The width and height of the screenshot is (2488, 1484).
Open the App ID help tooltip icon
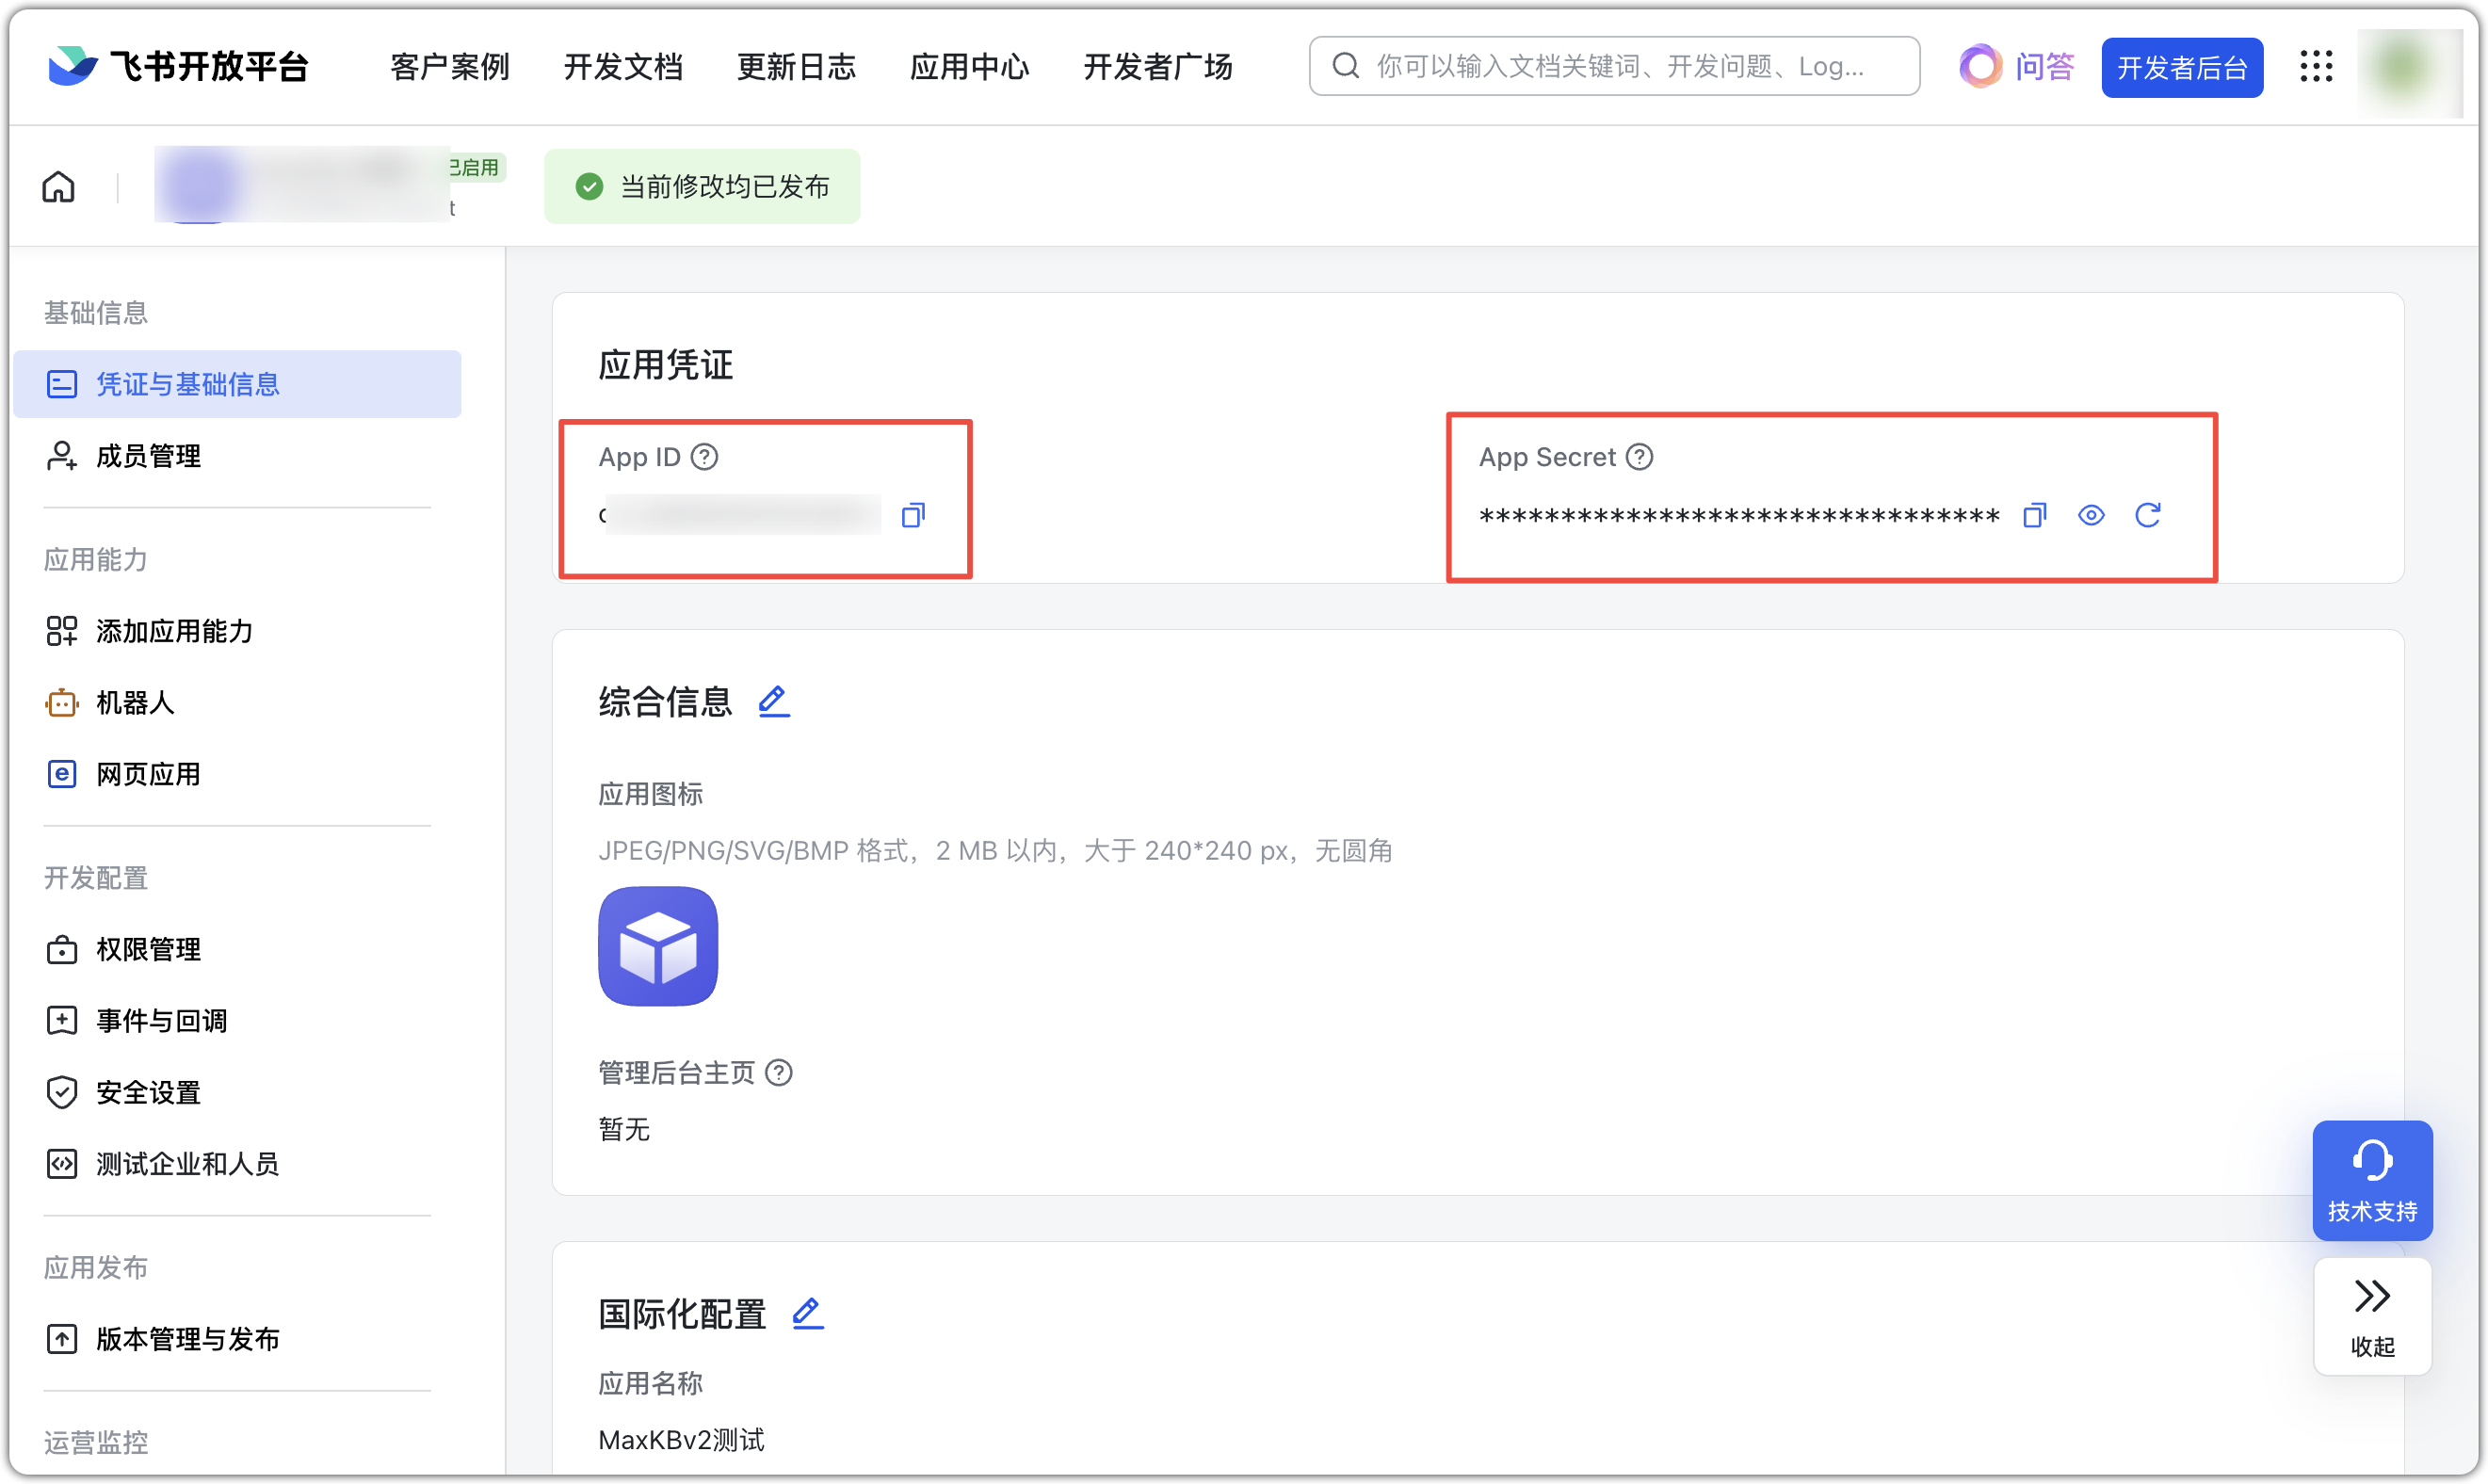click(704, 456)
